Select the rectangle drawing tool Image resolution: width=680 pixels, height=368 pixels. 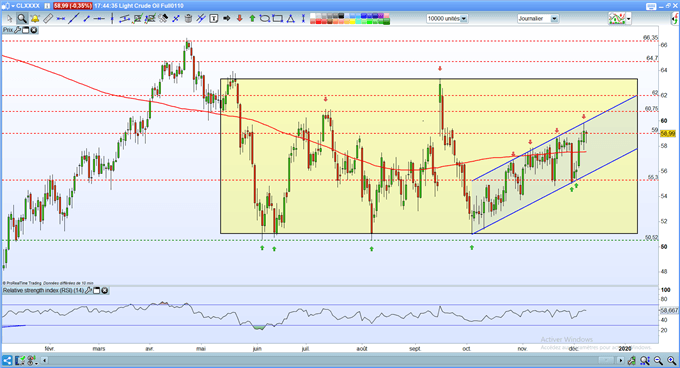(278, 19)
